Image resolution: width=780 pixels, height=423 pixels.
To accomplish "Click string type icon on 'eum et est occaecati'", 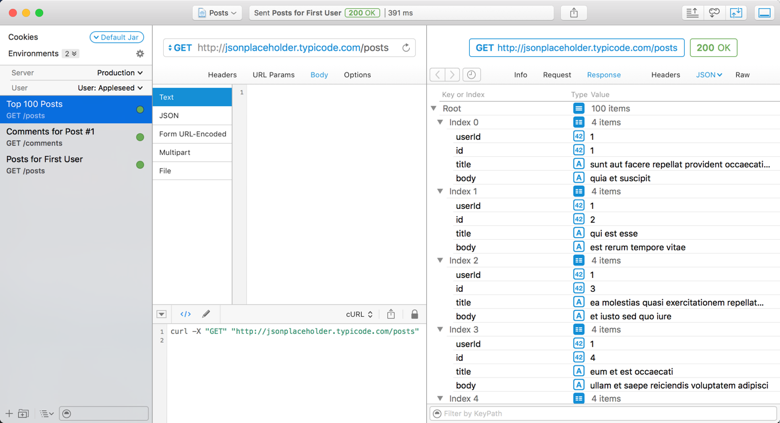I will coord(579,371).
